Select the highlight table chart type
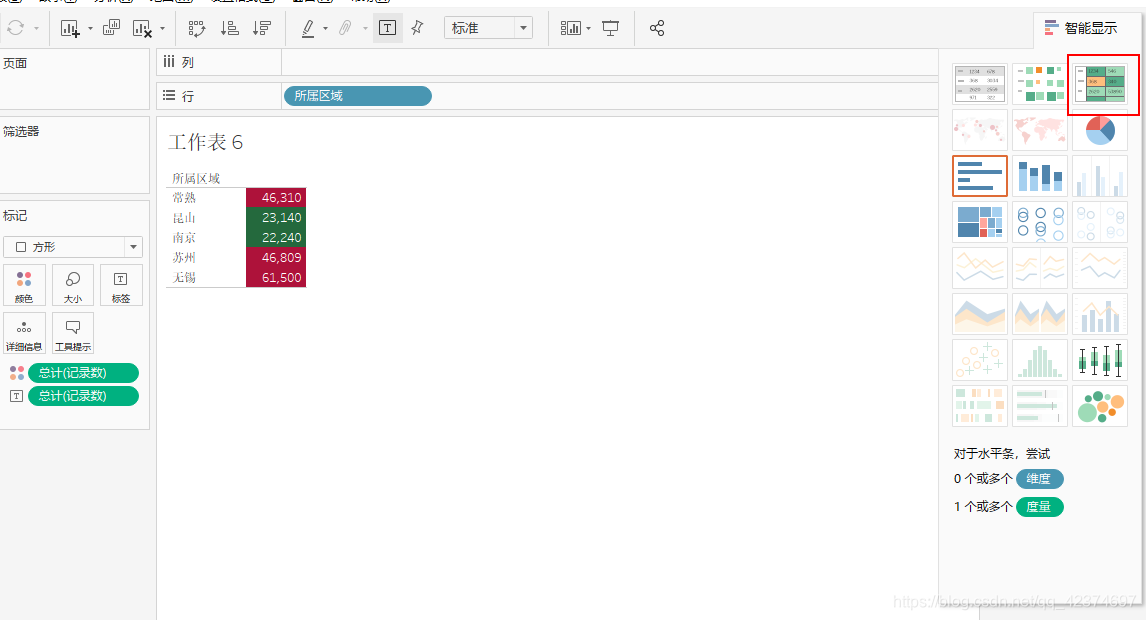Screen dimensions: 1146x620 coord(1100,83)
